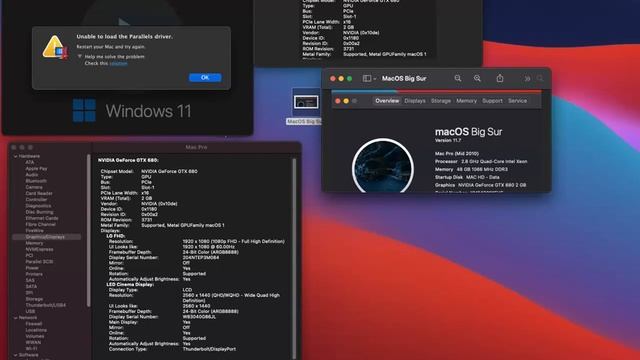Select SAS in the Hardware list
This screenshot has height=360, width=640.
tap(30, 280)
